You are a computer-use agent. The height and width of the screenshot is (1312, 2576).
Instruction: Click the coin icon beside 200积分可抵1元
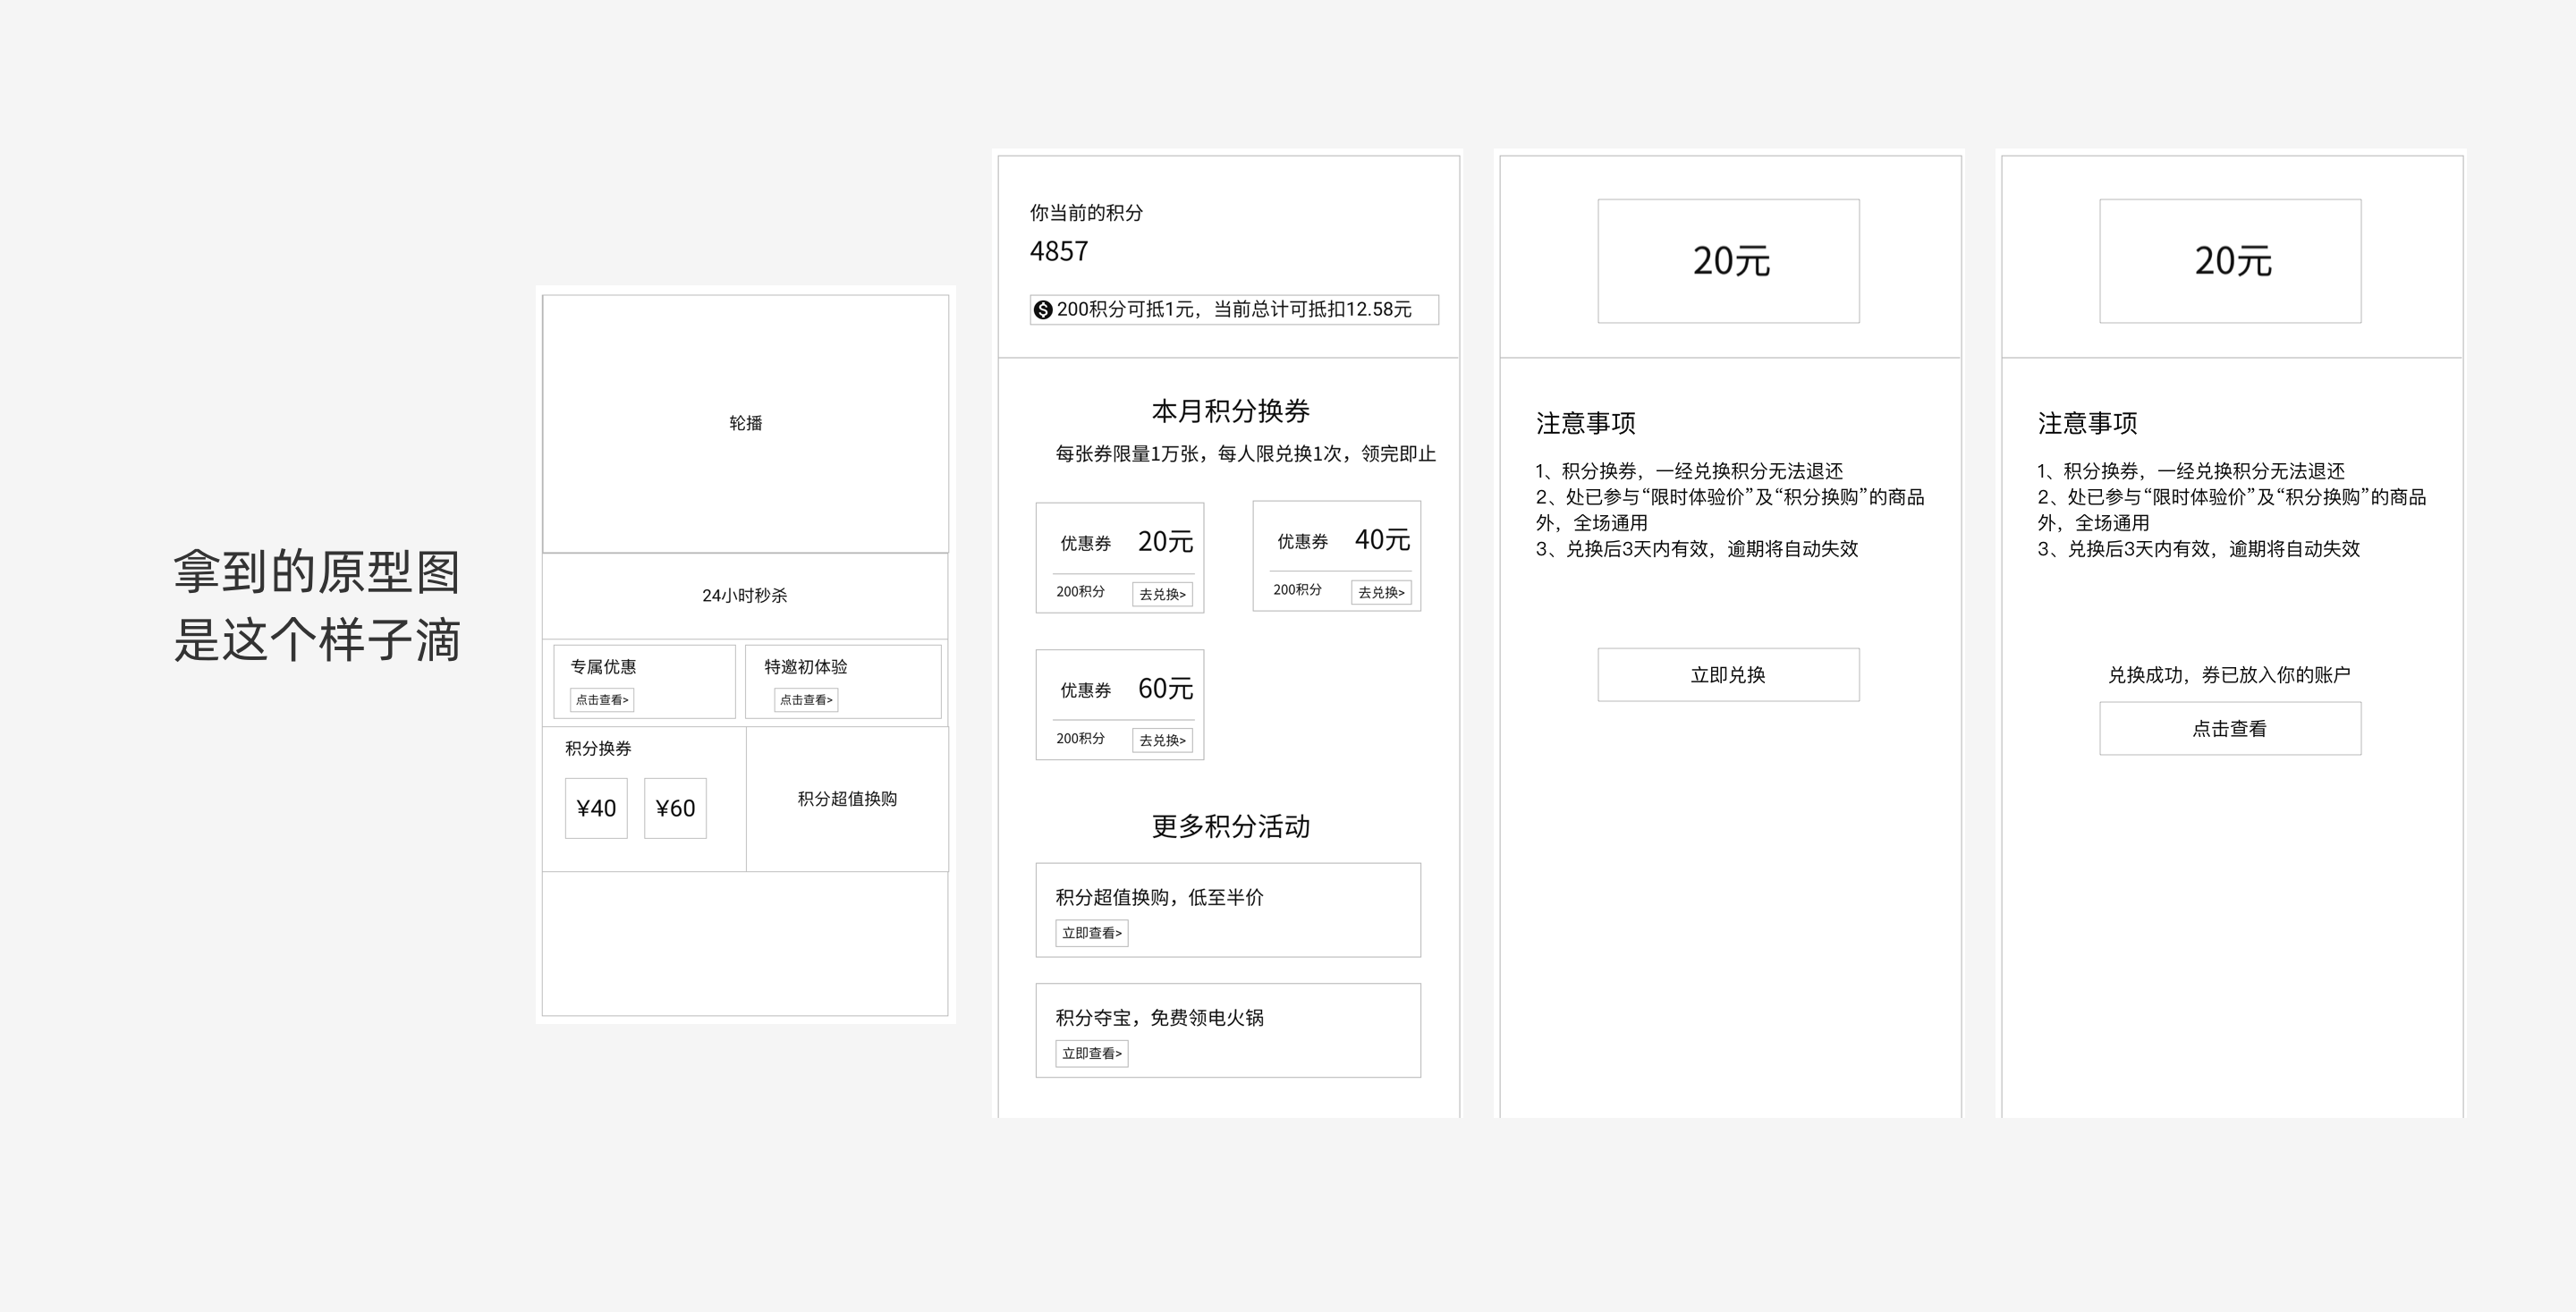1042,310
